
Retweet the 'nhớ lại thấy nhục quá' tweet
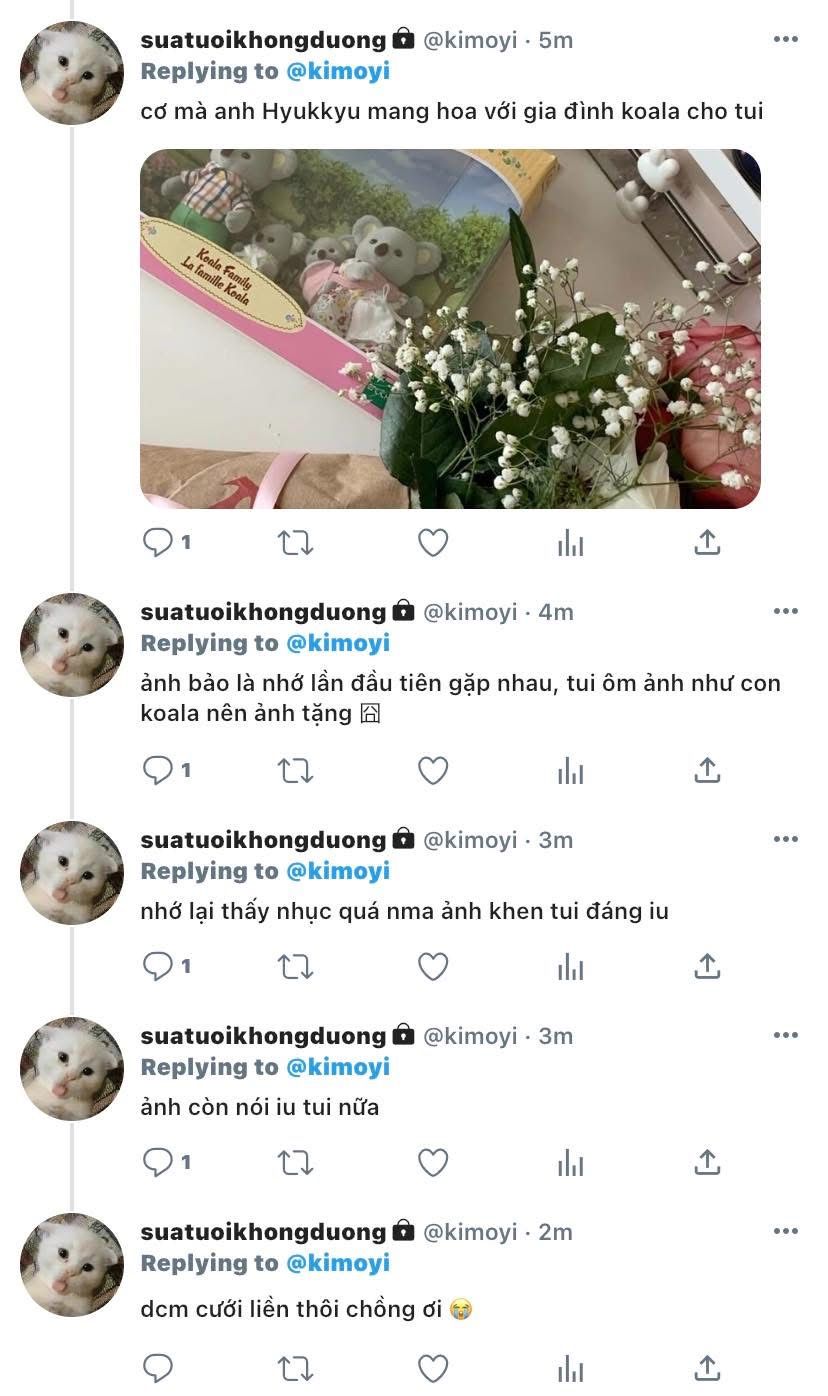295,967
